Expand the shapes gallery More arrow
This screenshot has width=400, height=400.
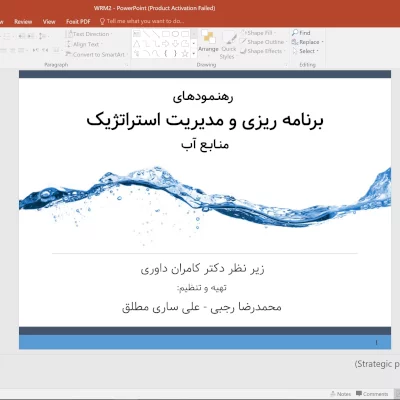pyautogui.click(x=194, y=53)
